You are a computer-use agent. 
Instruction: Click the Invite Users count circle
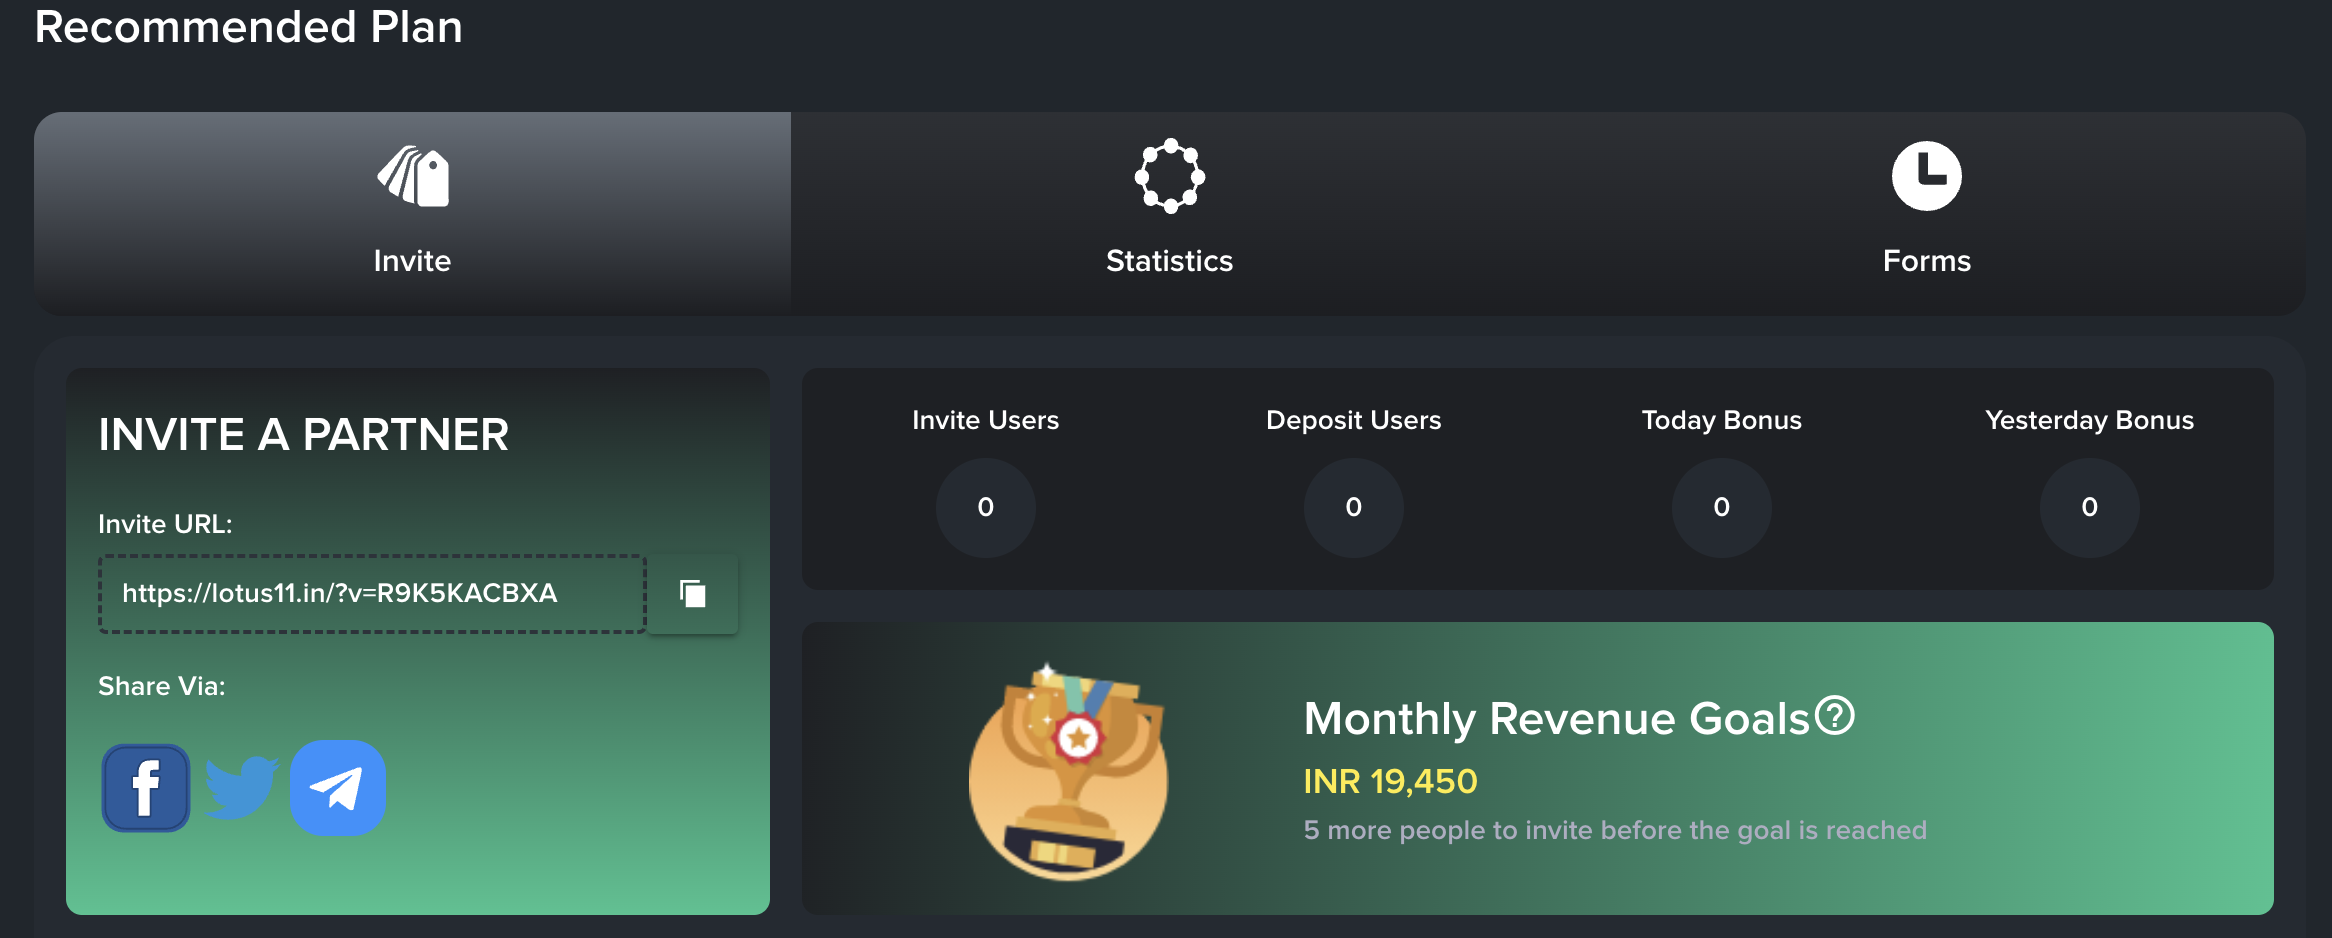coord(985,507)
